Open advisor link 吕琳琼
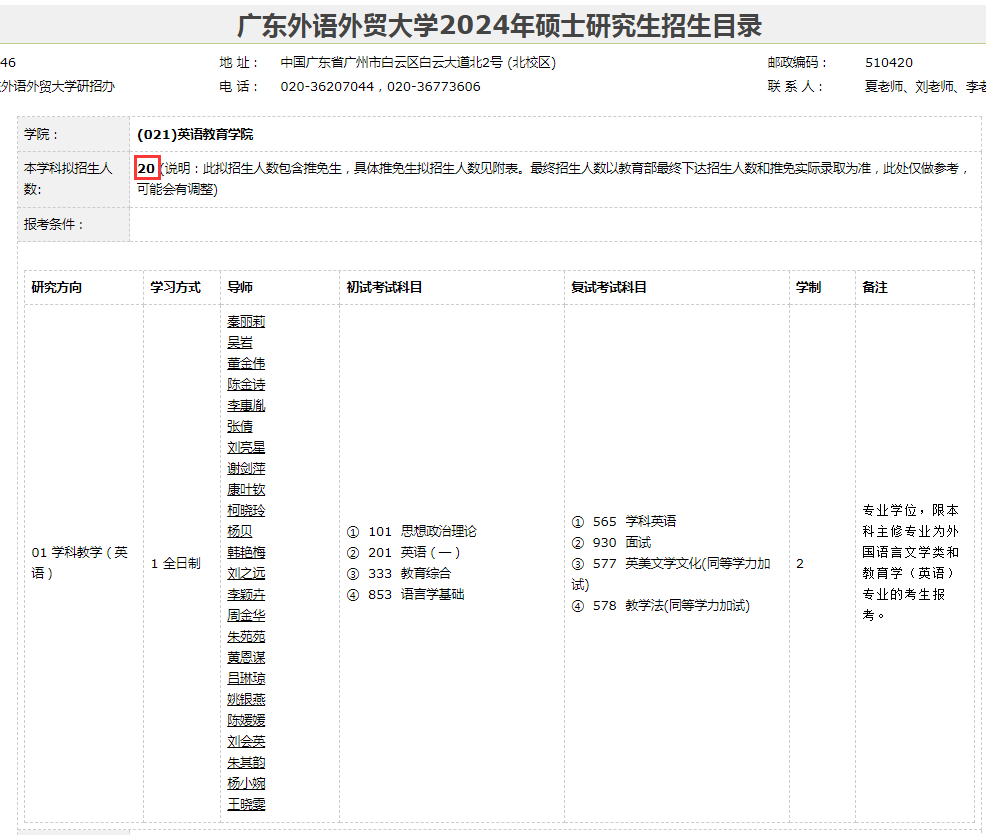The image size is (986, 835). coord(246,678)
